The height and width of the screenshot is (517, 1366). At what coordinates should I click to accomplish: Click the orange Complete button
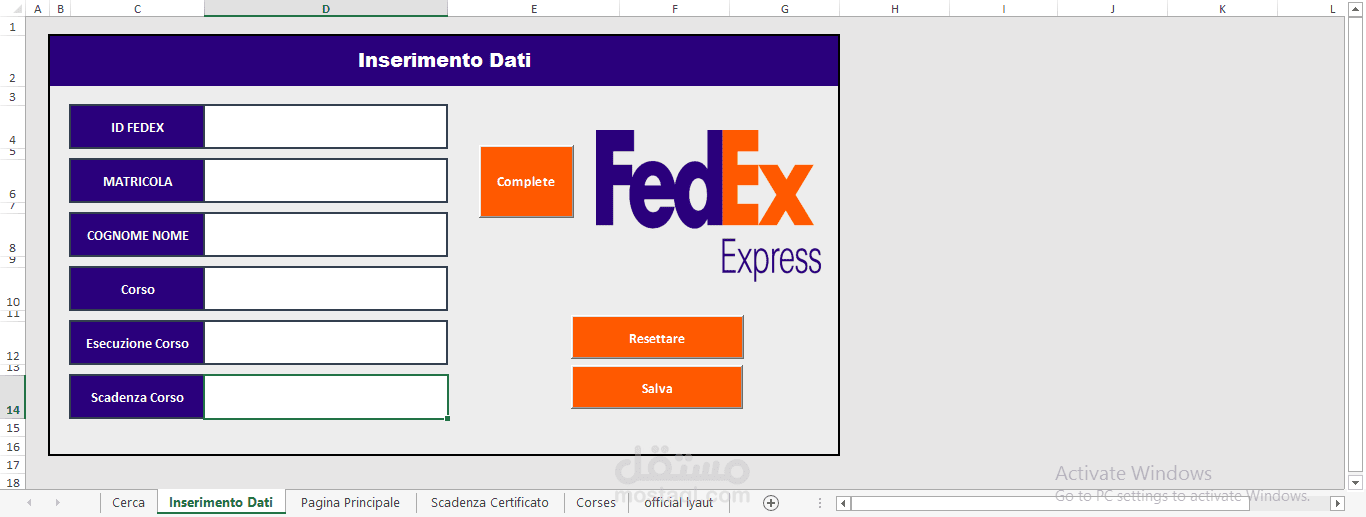(x=526, y=181)
